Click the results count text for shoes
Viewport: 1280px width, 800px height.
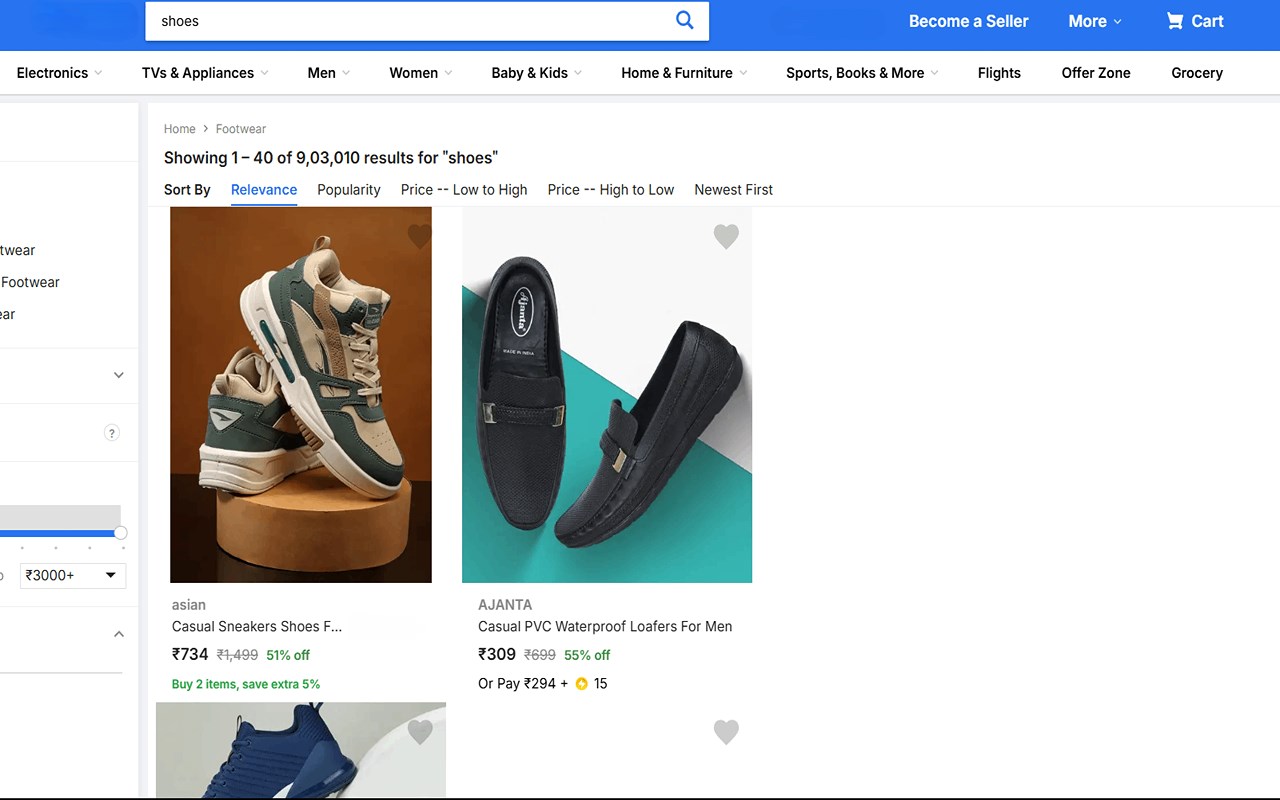pyautogui.click(x=331, y=158)
